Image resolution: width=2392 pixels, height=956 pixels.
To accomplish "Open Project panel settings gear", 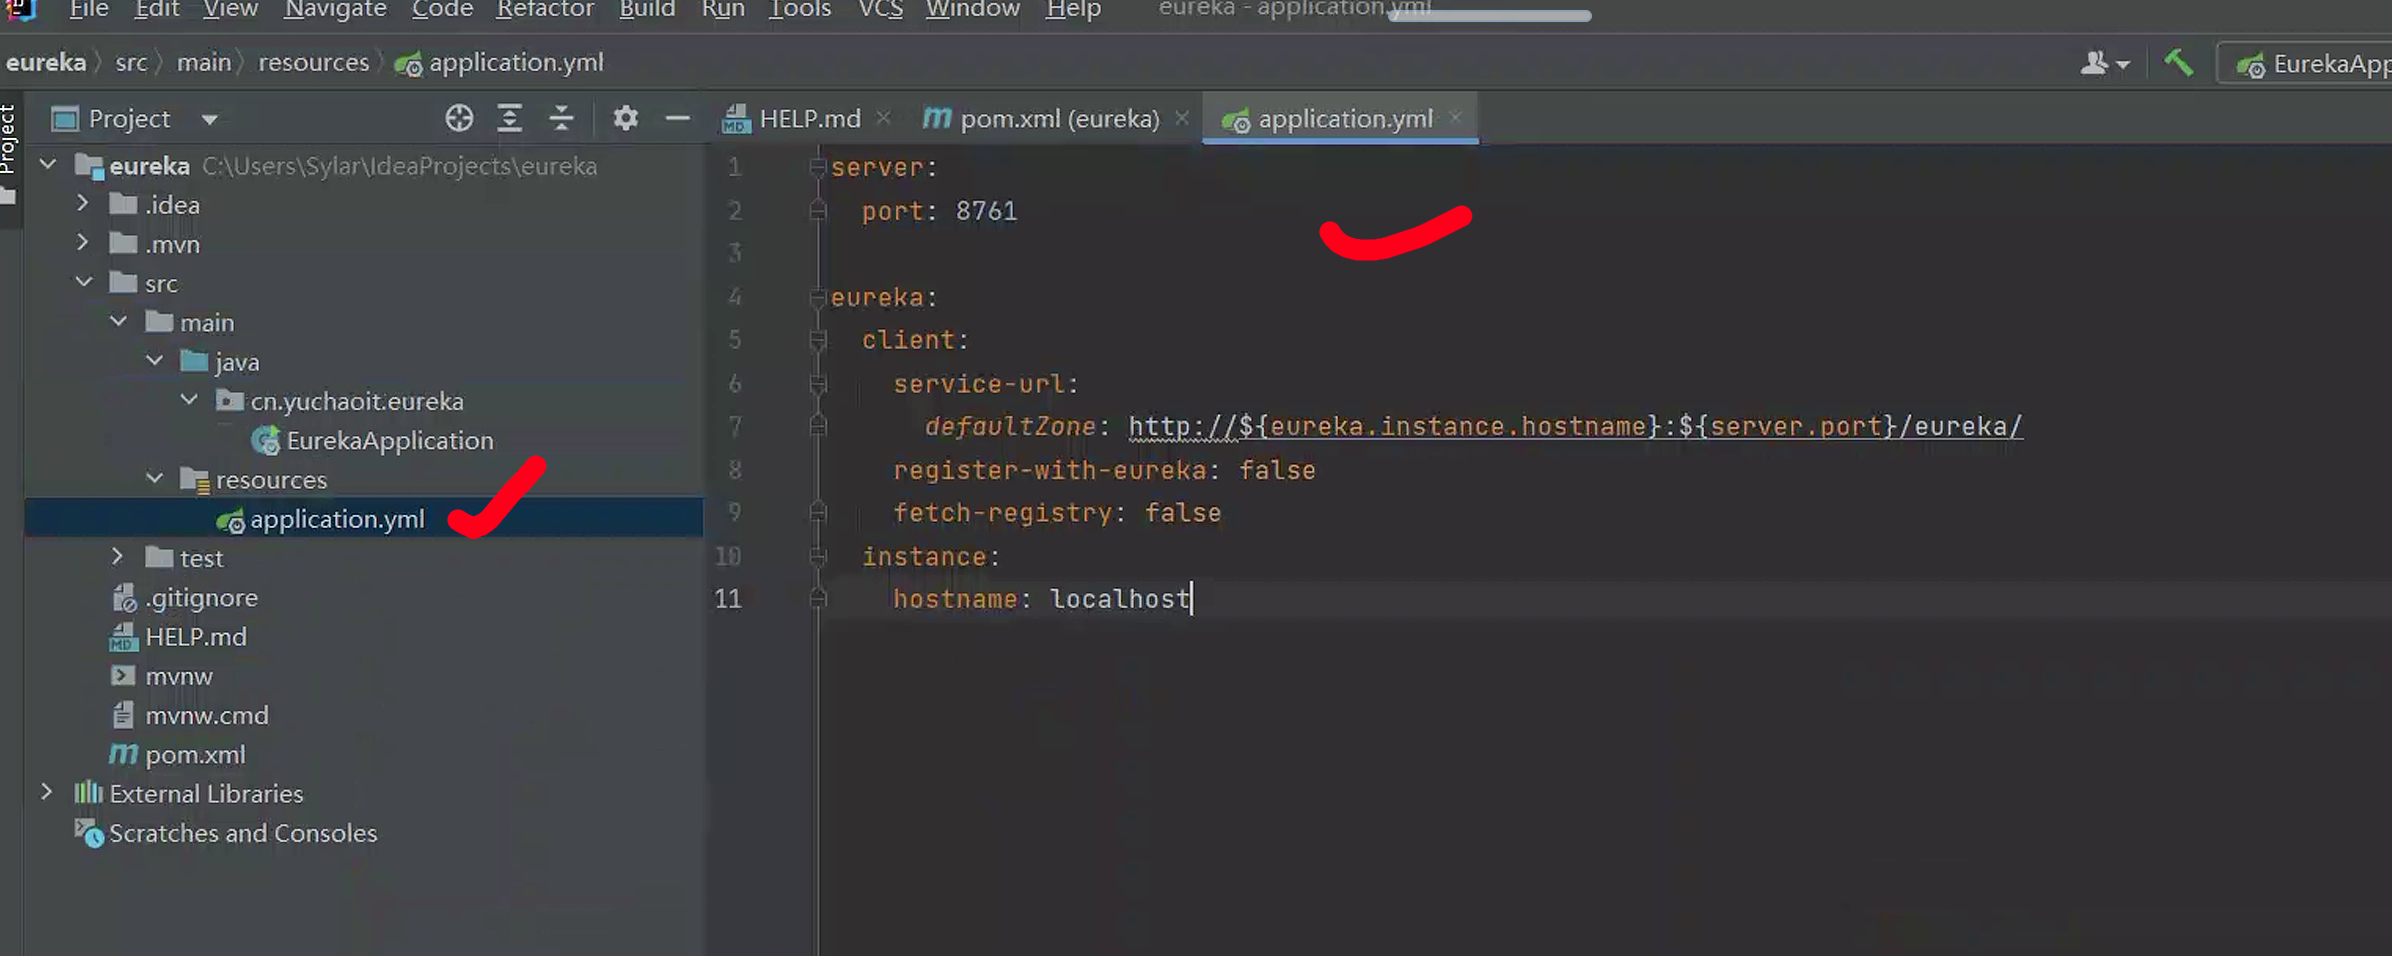I will coord(626,118).
